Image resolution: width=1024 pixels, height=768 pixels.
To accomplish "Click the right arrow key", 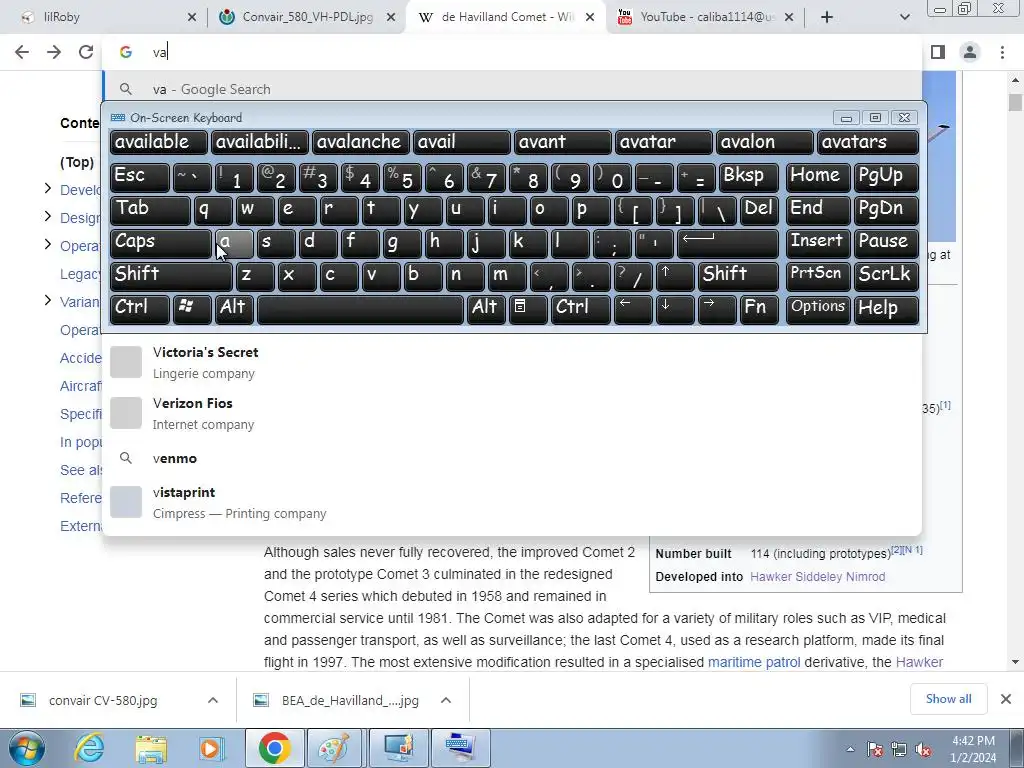I will coord(716,309).
